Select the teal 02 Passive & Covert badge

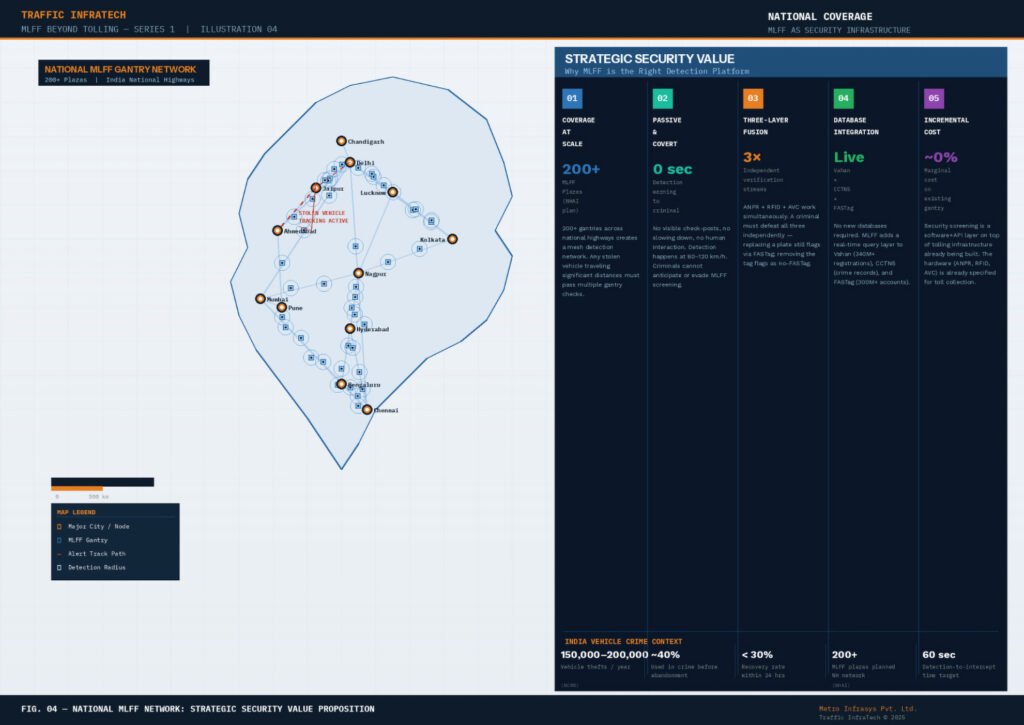tap(662, 98)
